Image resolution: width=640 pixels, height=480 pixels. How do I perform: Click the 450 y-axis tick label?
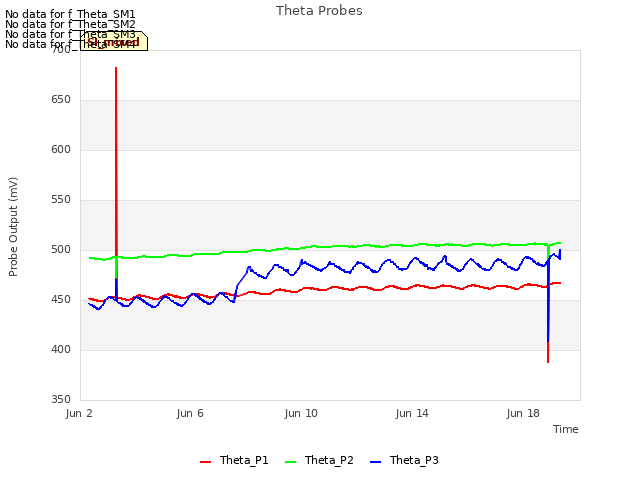click(x=61, y=300)
